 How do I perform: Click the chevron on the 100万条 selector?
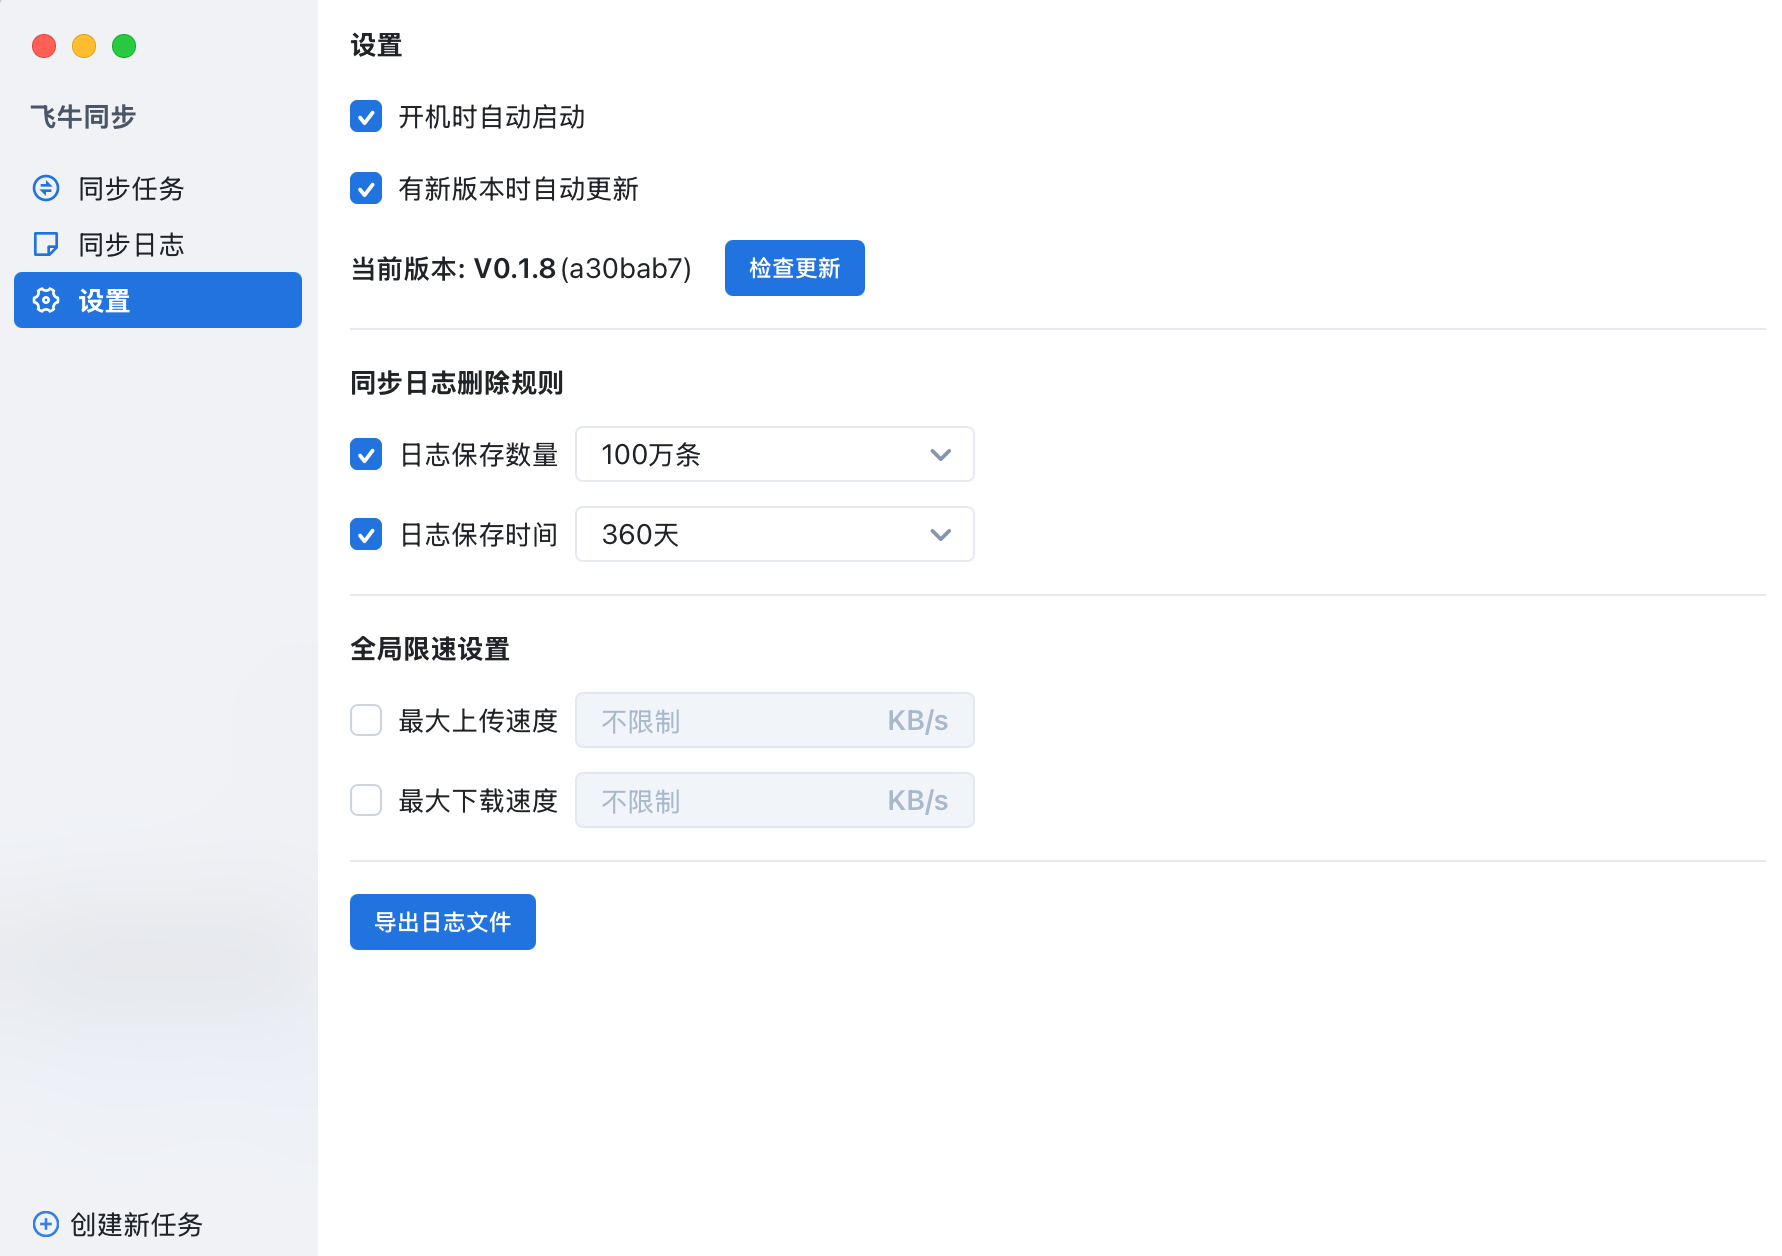(940, 454)
